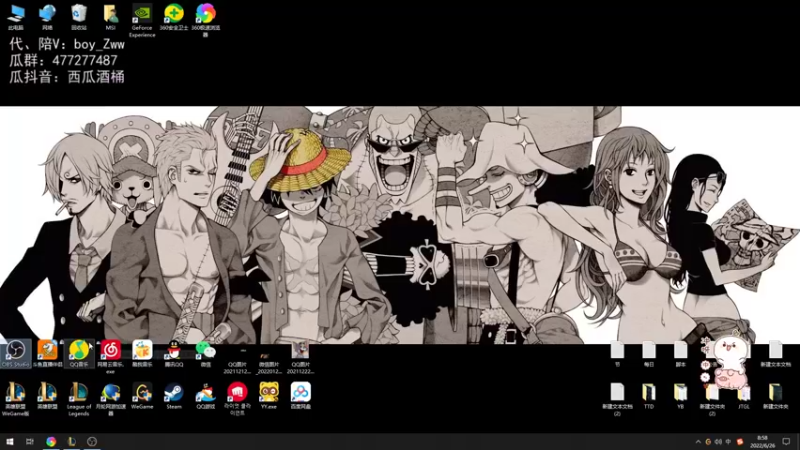
Task: Open the game network accelerator shortcut
Action: [x=111, y=399]
